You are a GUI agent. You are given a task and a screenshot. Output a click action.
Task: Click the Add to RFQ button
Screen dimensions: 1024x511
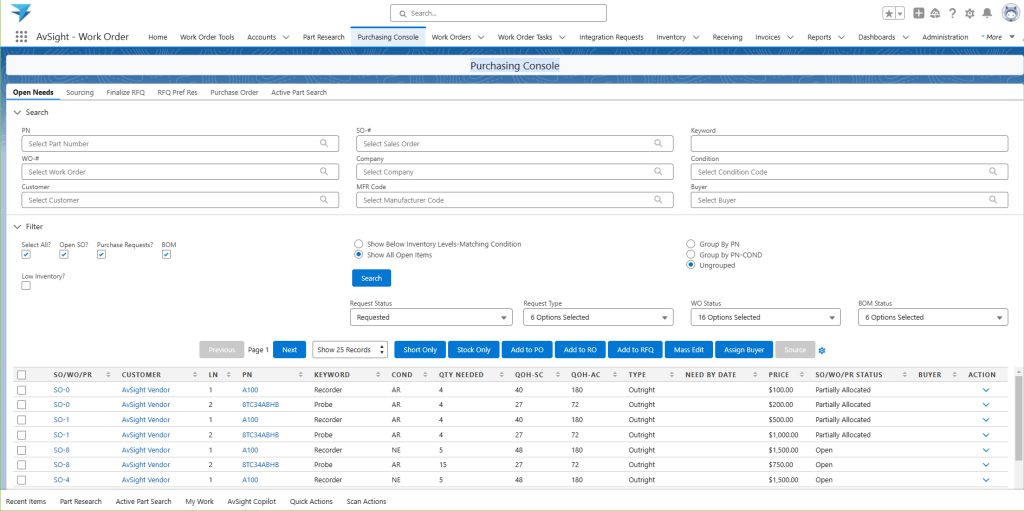pyautogui.click(x=635, y=350)
